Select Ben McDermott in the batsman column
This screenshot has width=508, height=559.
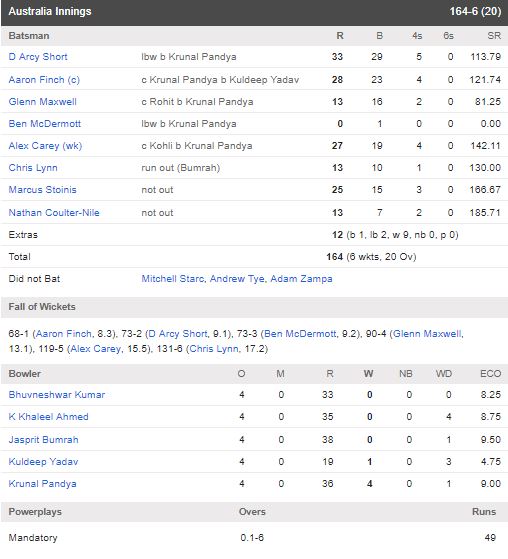(x=45, y=124)
